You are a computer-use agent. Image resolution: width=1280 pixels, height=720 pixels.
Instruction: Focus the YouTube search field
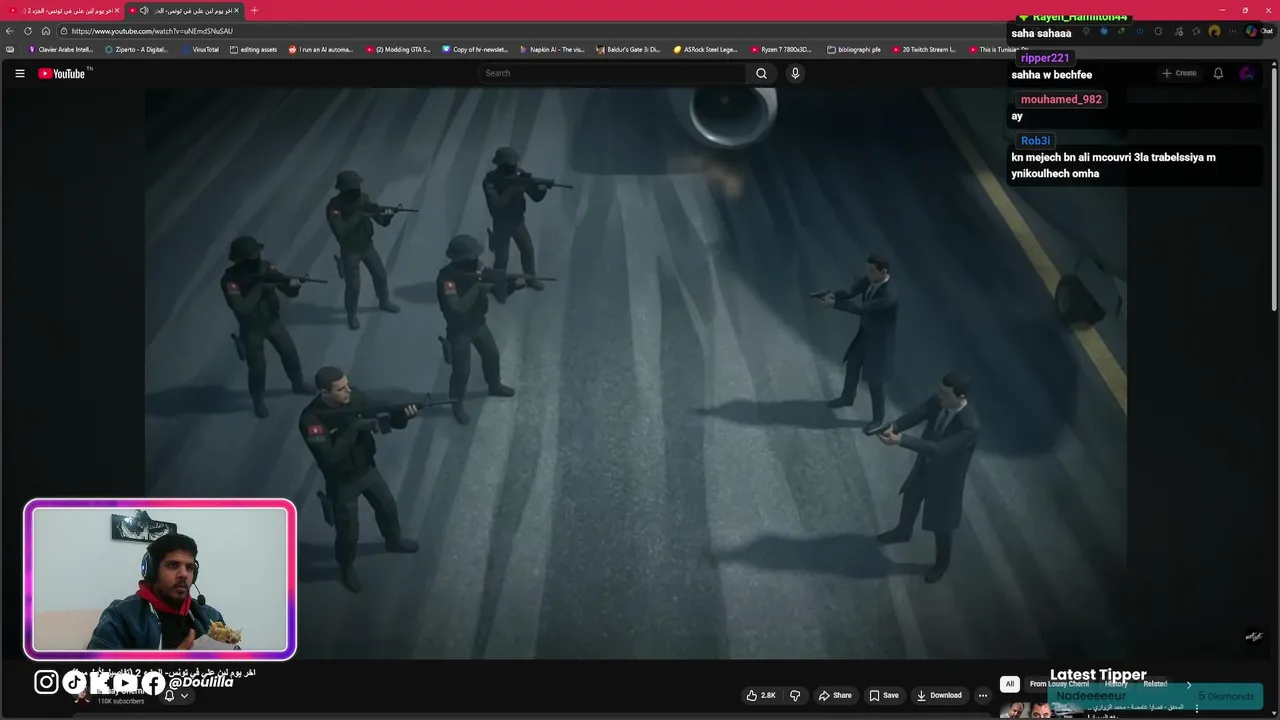[x=612, y=73]
